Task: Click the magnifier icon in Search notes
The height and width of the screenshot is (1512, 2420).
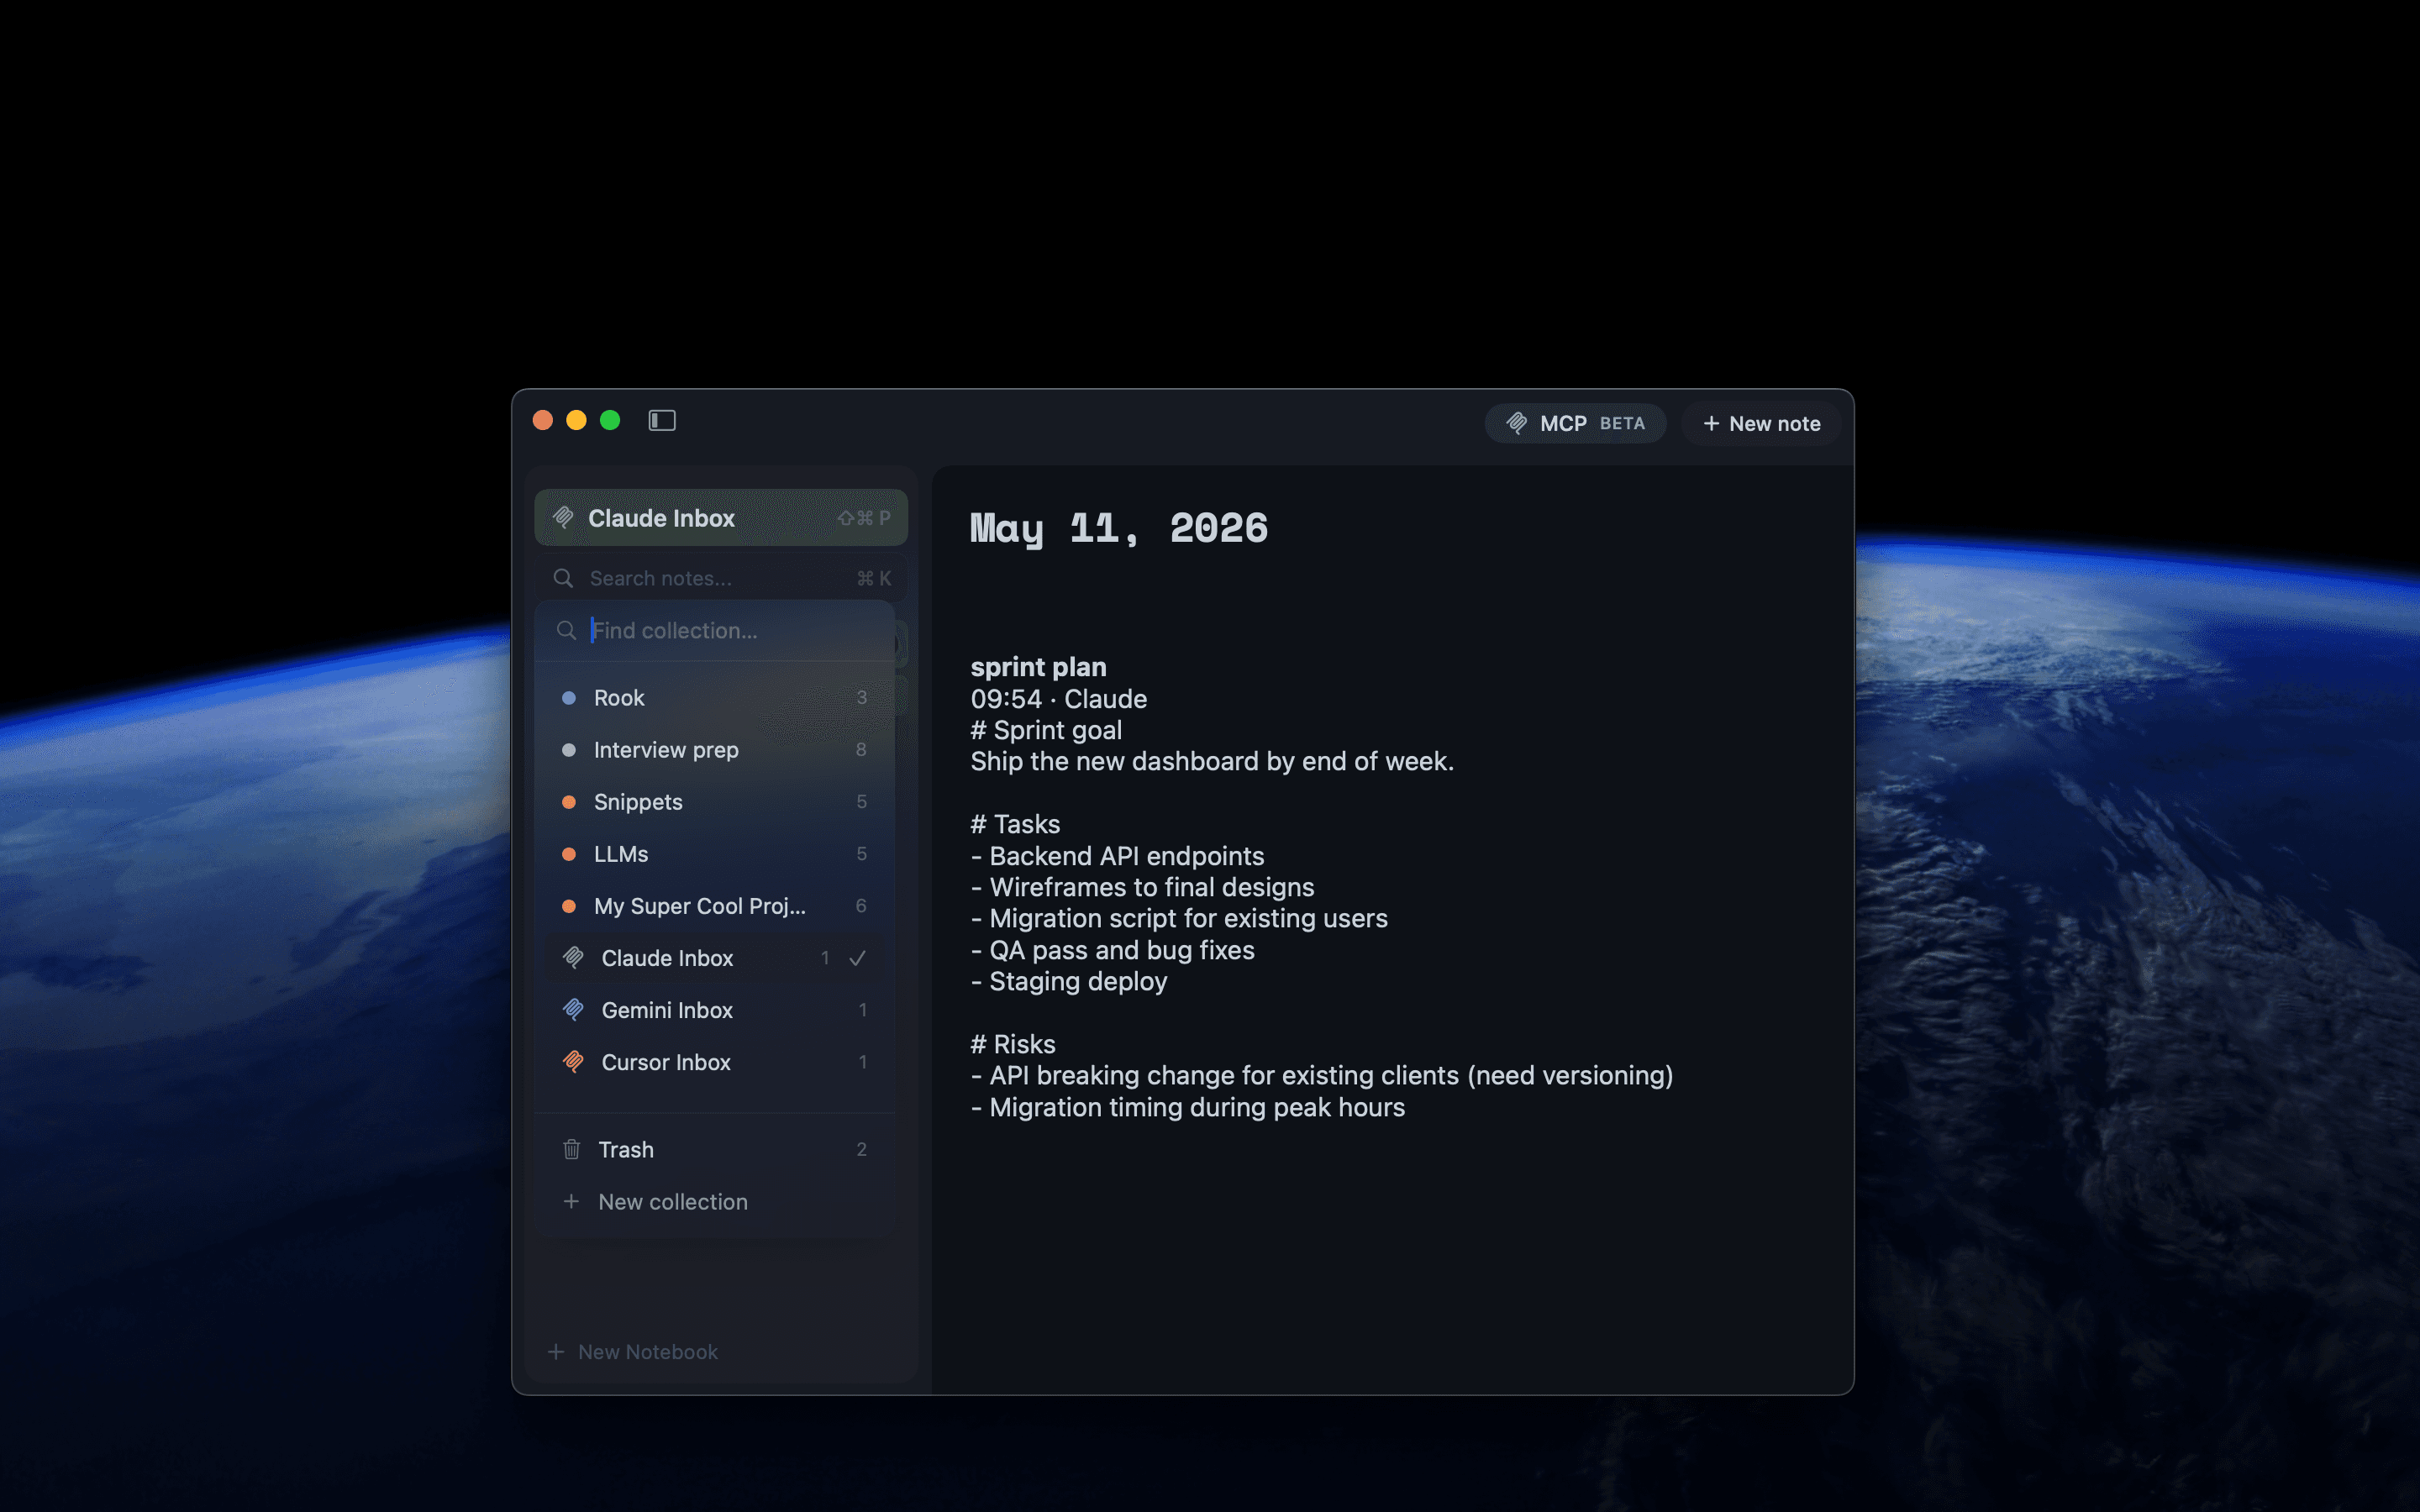Action: (x=563, y=578)
